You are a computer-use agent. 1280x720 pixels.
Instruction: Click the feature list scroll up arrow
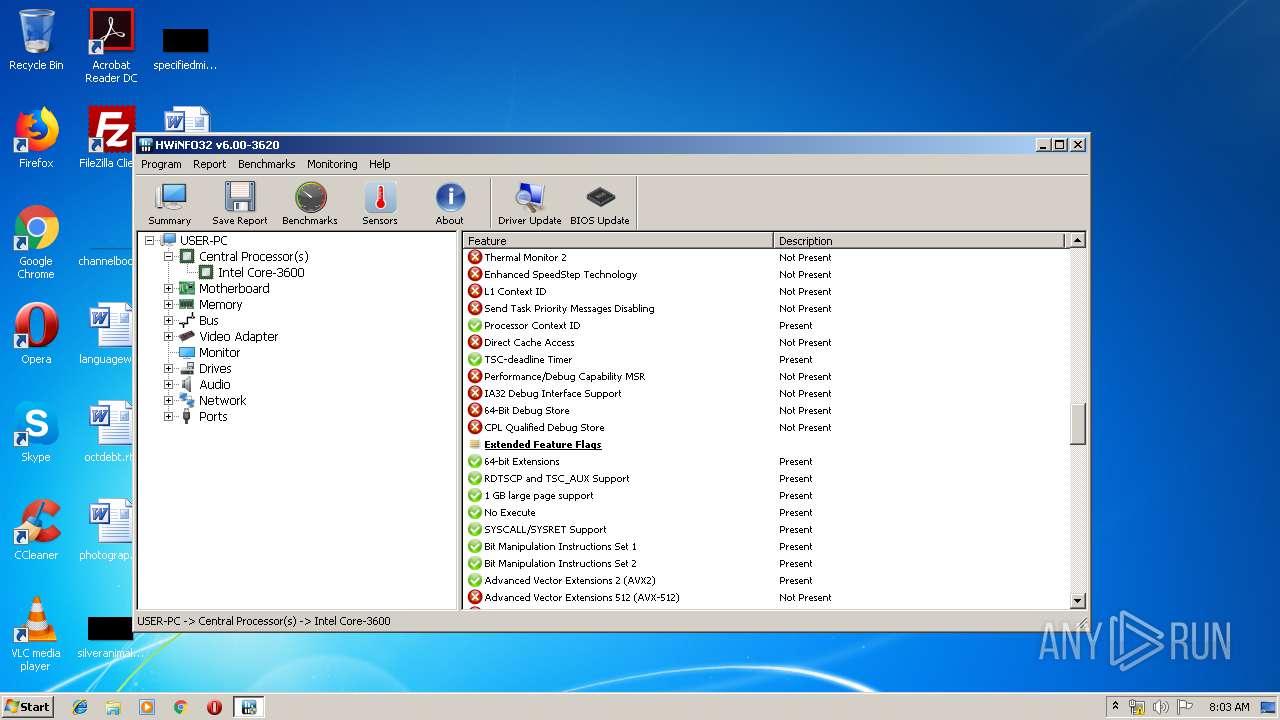(1077, 240)
